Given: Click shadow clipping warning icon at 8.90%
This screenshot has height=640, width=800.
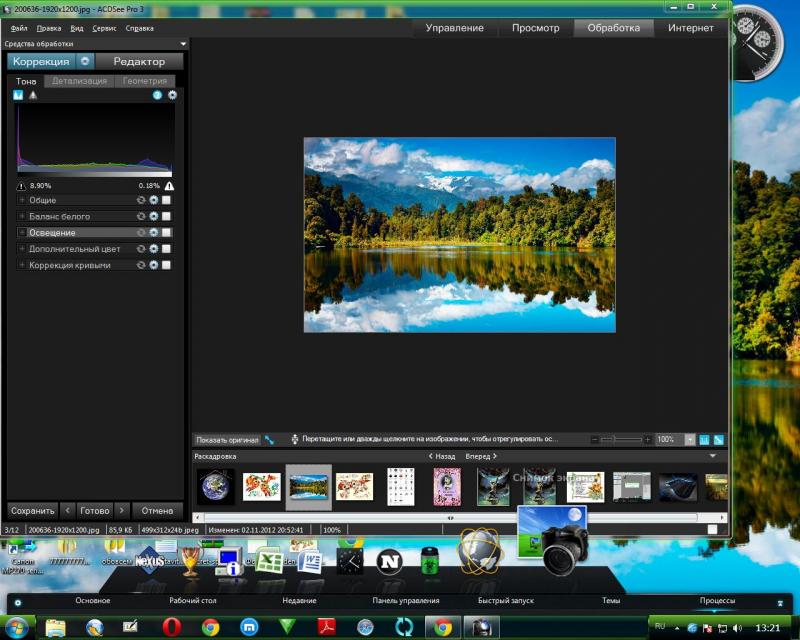Looking at the screenshot, I should click(x=21, y=186).
